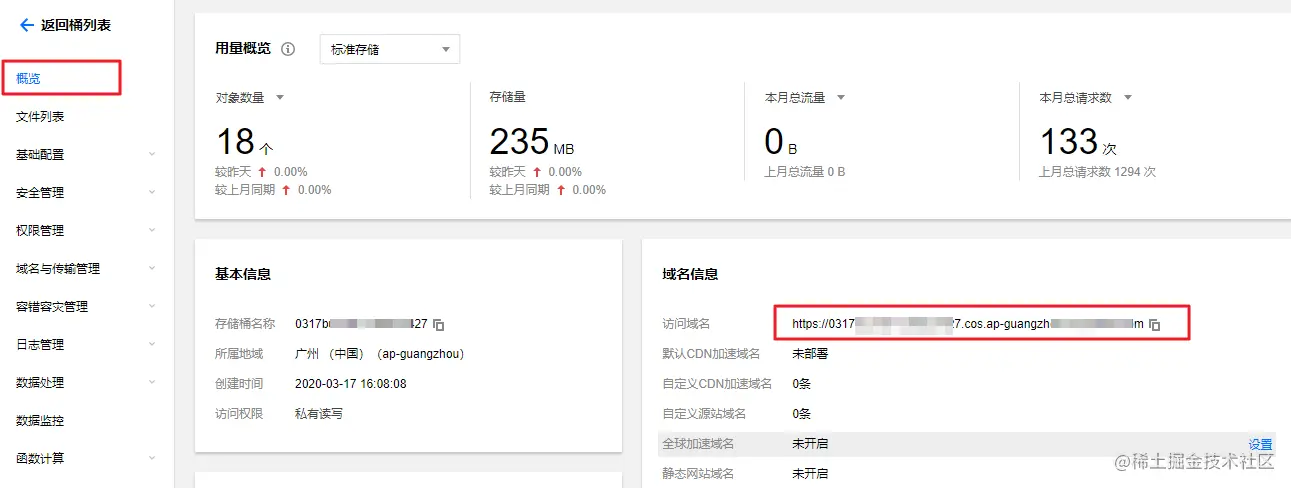Click 0条 value beside 自定义源站域名
This screenshot has height=488, width=1291.
801,414
